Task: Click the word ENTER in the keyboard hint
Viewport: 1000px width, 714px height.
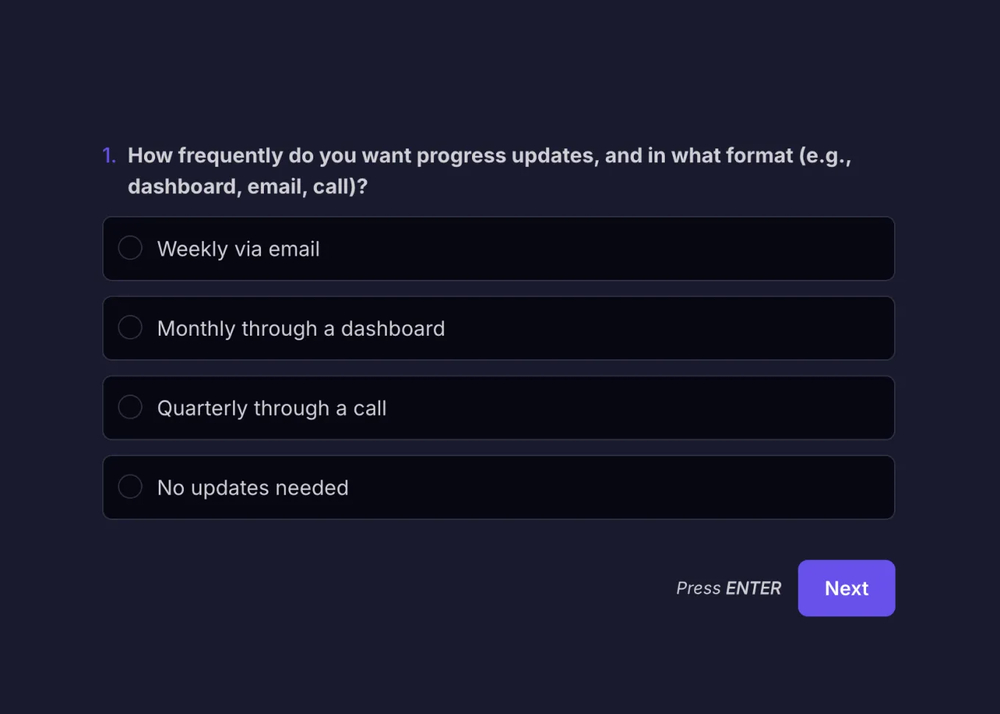Action: coord(754,588)
